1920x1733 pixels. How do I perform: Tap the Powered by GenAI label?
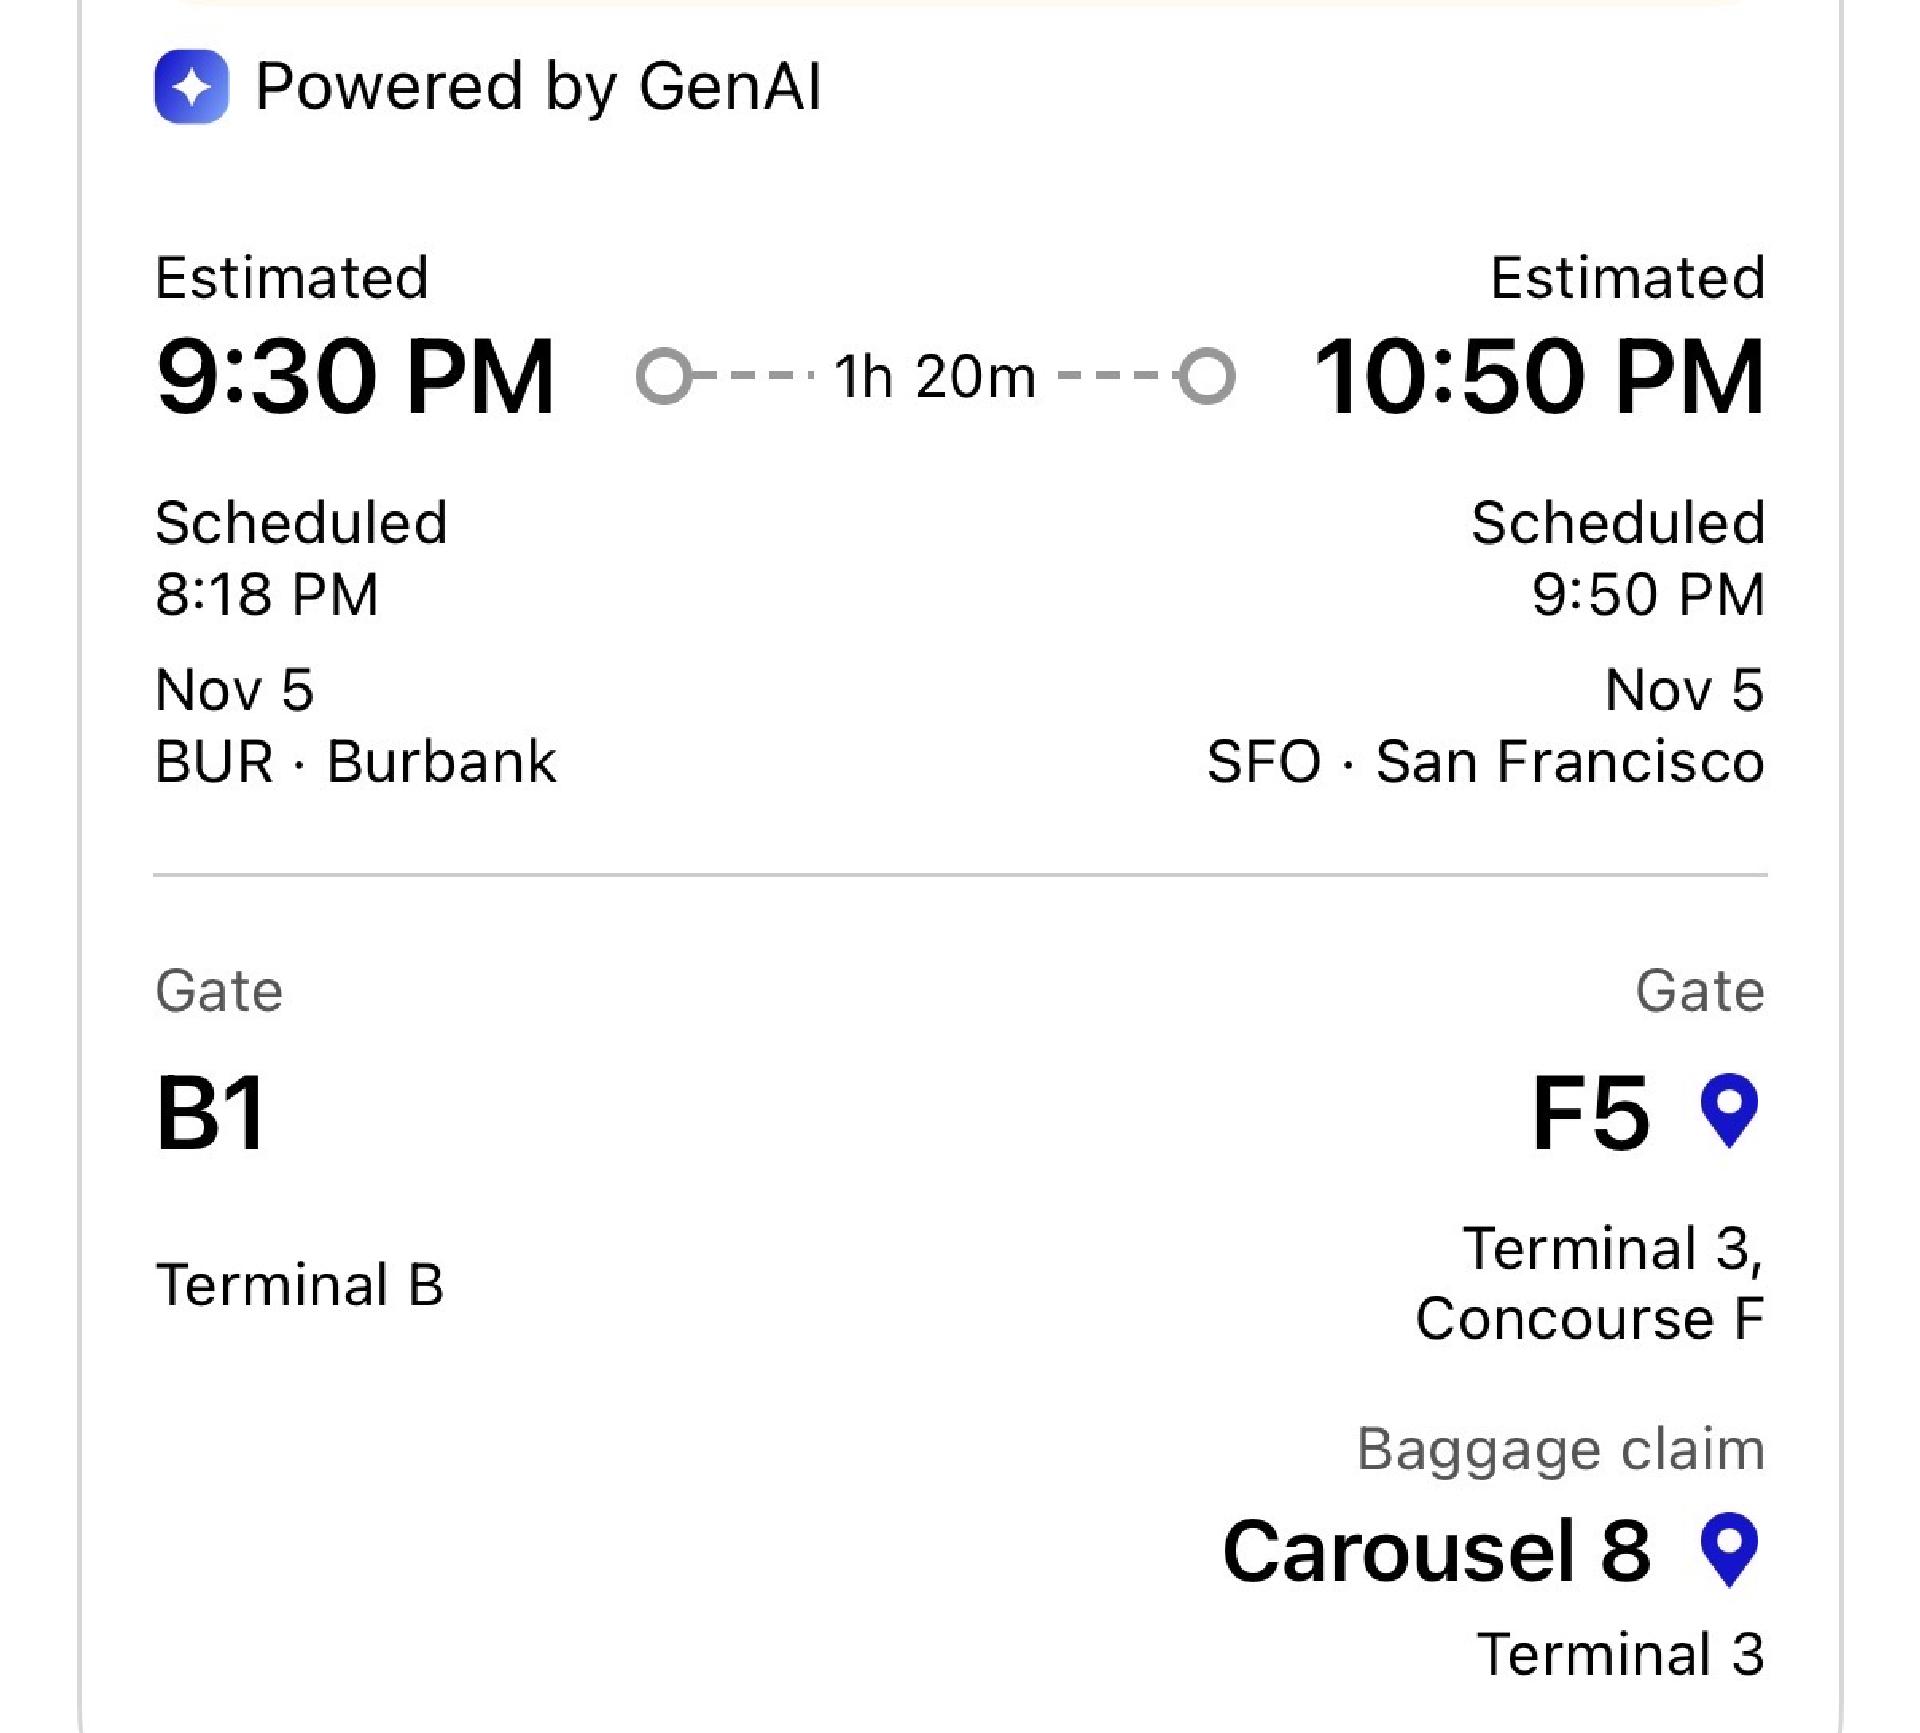pyautogui.click(x=538, y=87)
